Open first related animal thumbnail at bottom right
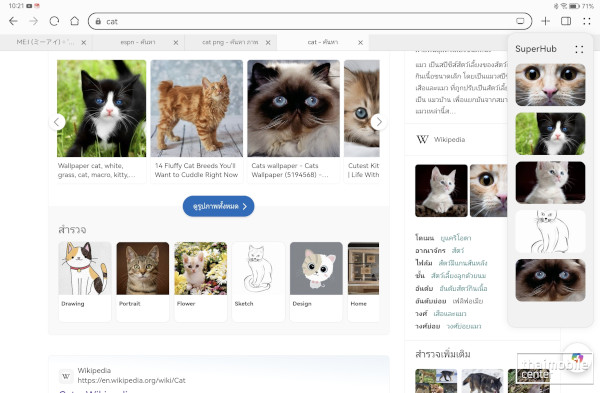 (436, 381)
